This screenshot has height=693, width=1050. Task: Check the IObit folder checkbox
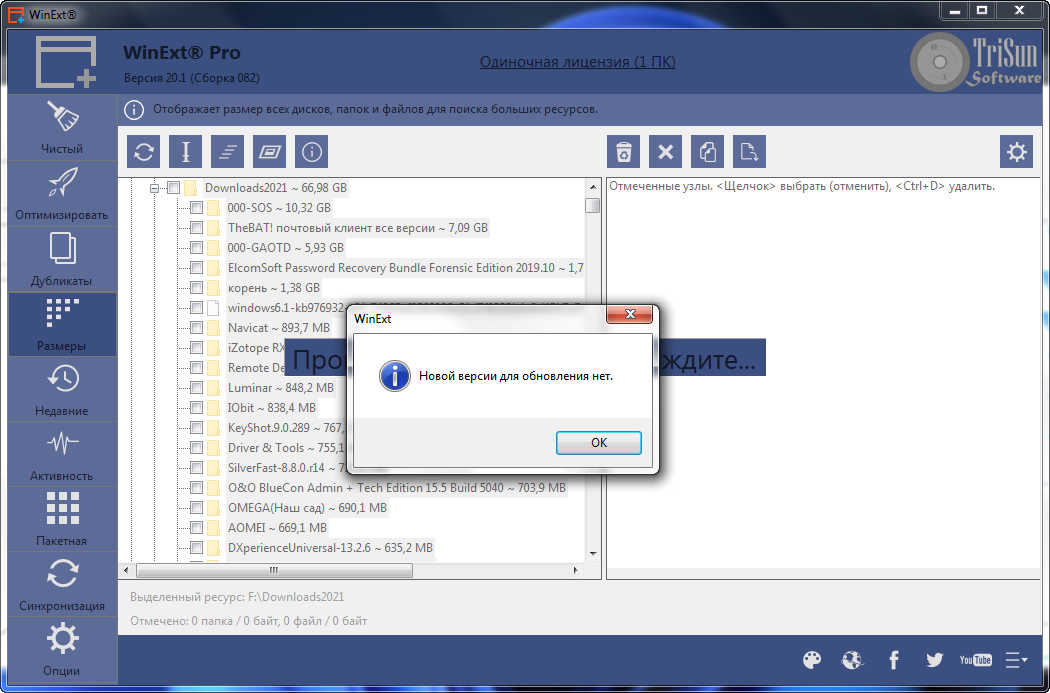(196, 408)
